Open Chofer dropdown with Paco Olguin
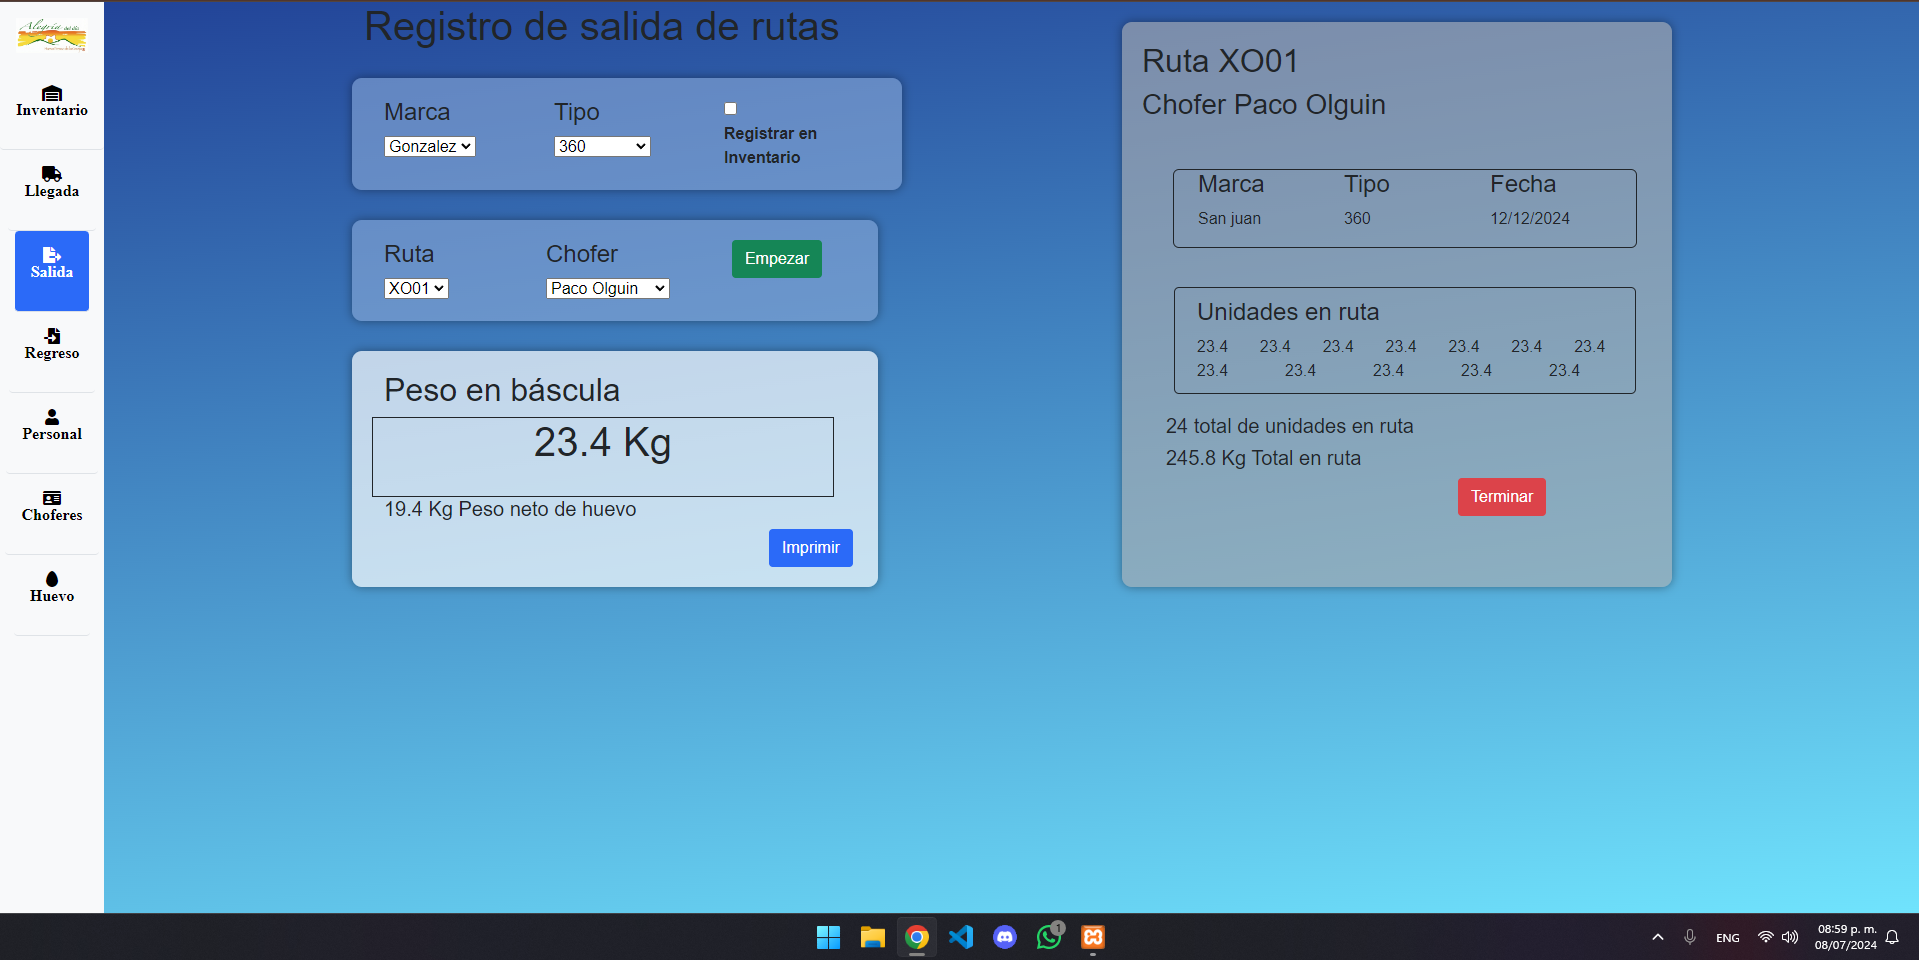1919x960 pixels. (x=607, y=289)
